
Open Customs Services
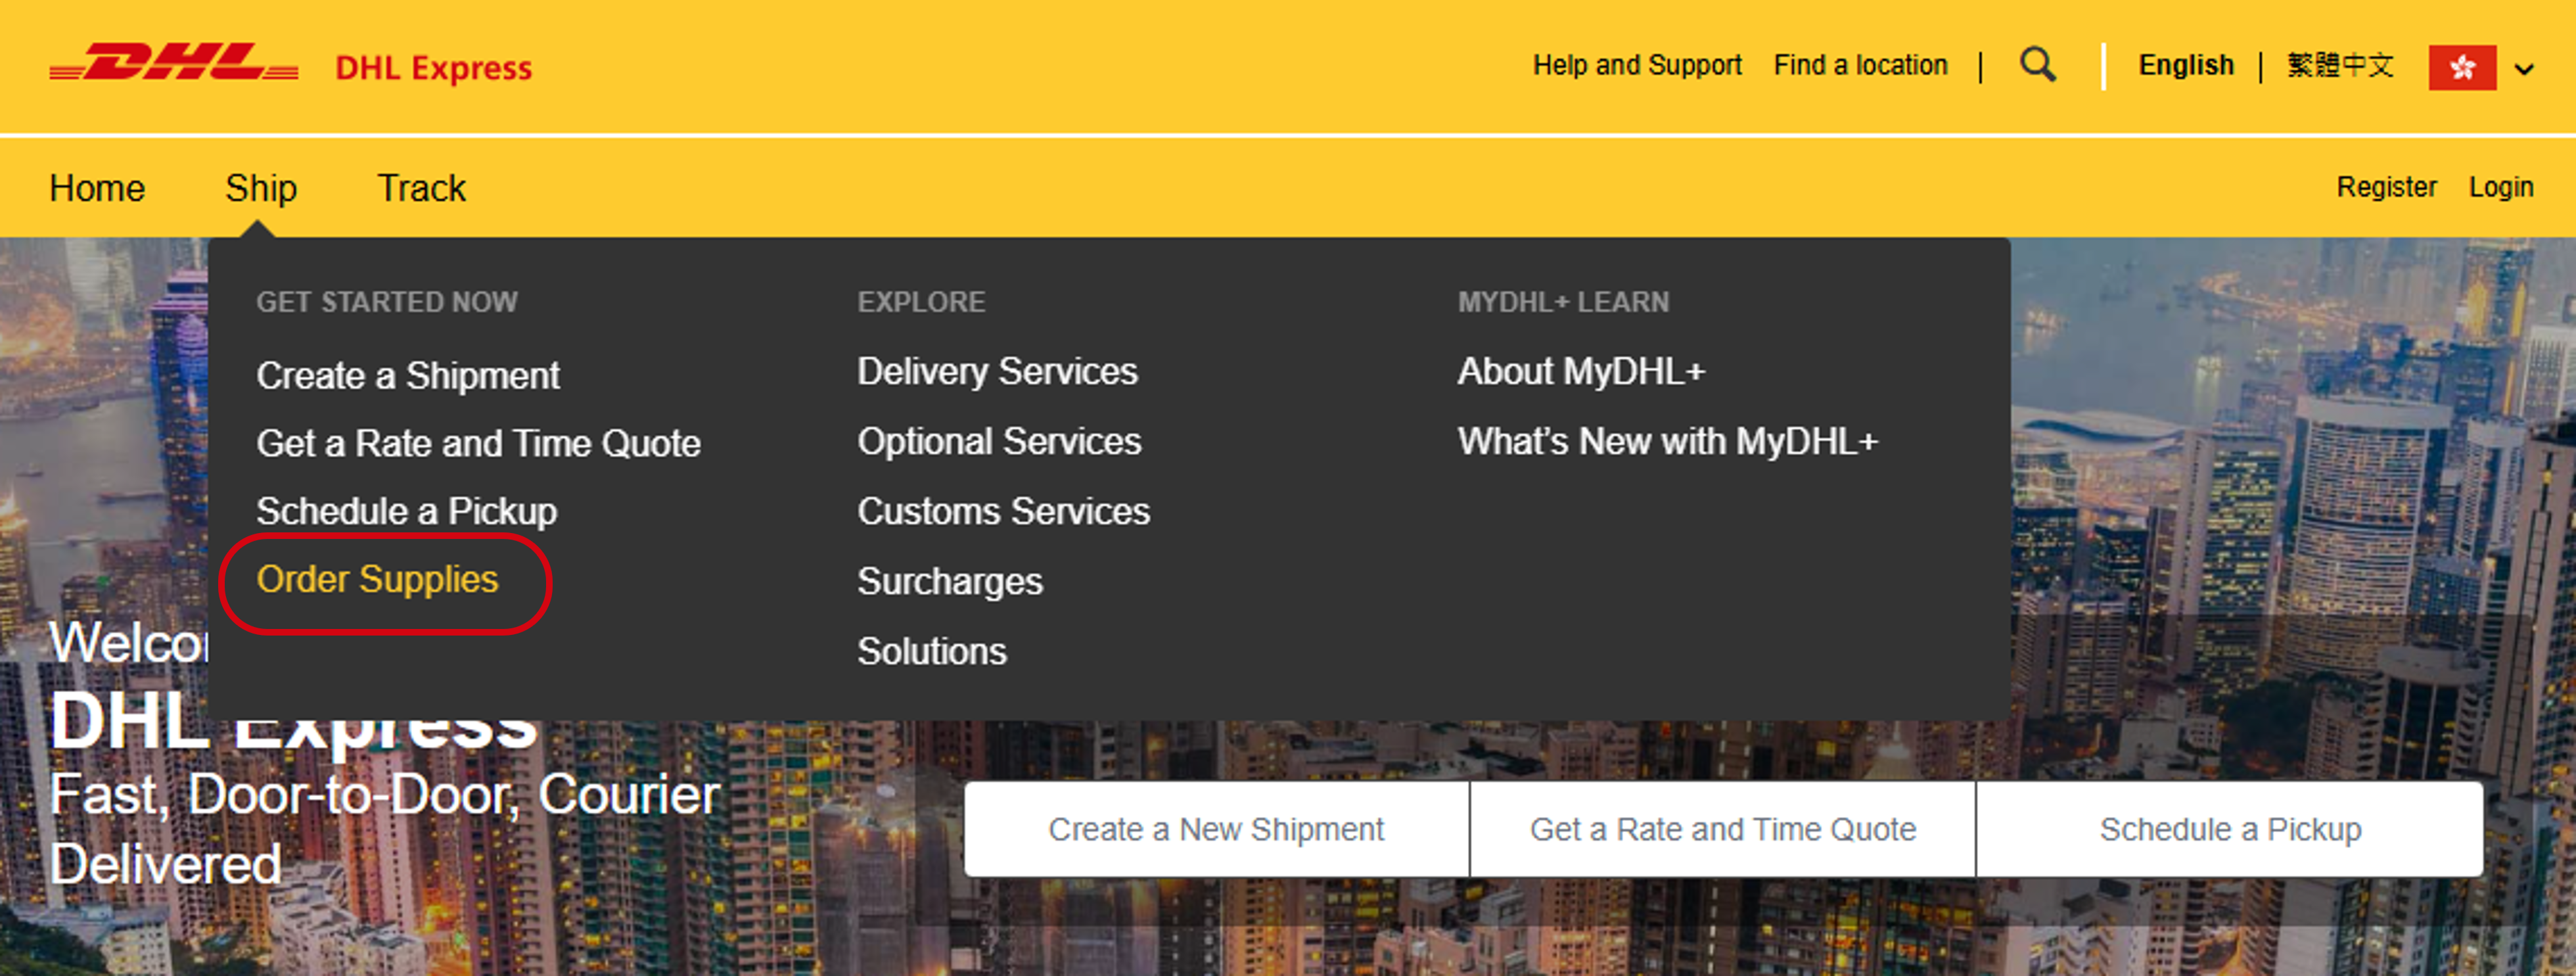click(x=1003, y=512)
